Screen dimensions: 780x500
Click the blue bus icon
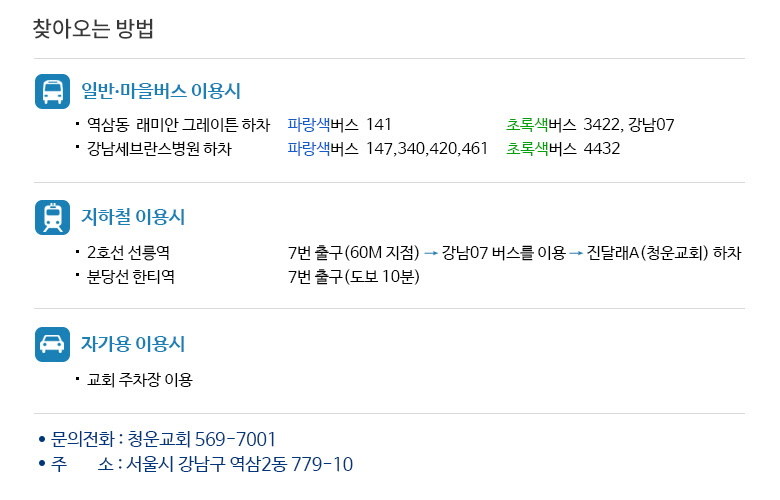click(x=52, y=92)
